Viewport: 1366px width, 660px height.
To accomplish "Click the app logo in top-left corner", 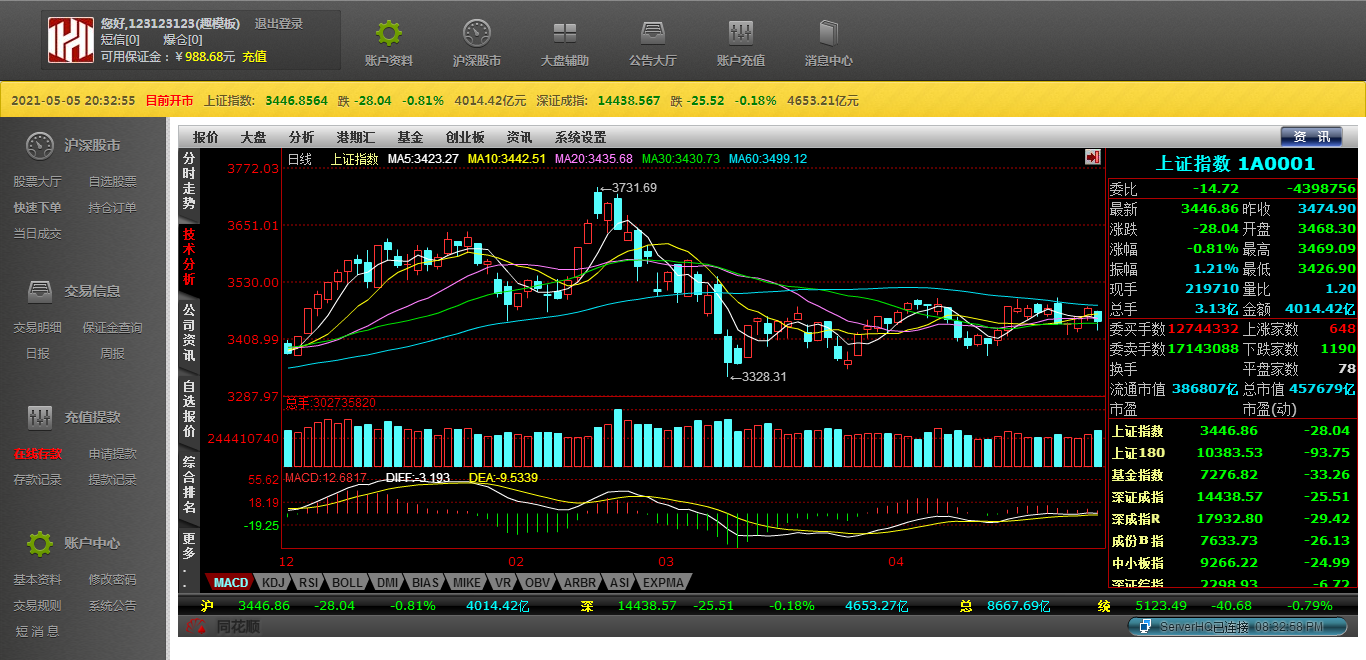I will pos(71,39).
